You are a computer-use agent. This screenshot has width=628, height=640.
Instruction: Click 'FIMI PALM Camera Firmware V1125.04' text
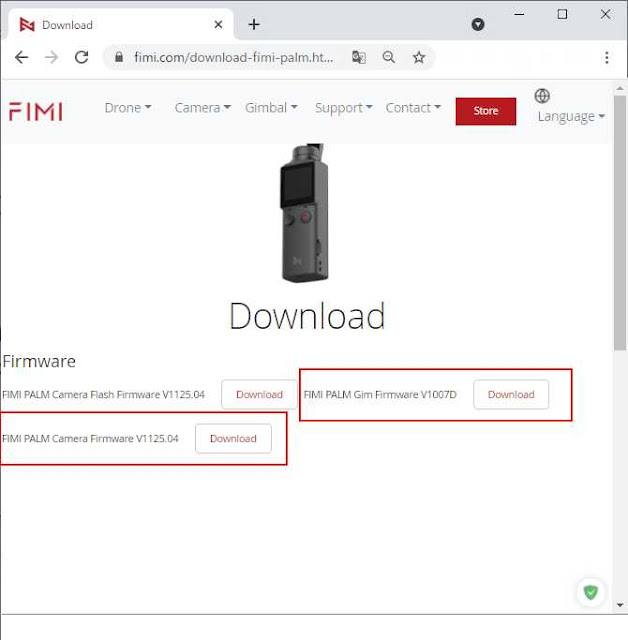point(90,439)
